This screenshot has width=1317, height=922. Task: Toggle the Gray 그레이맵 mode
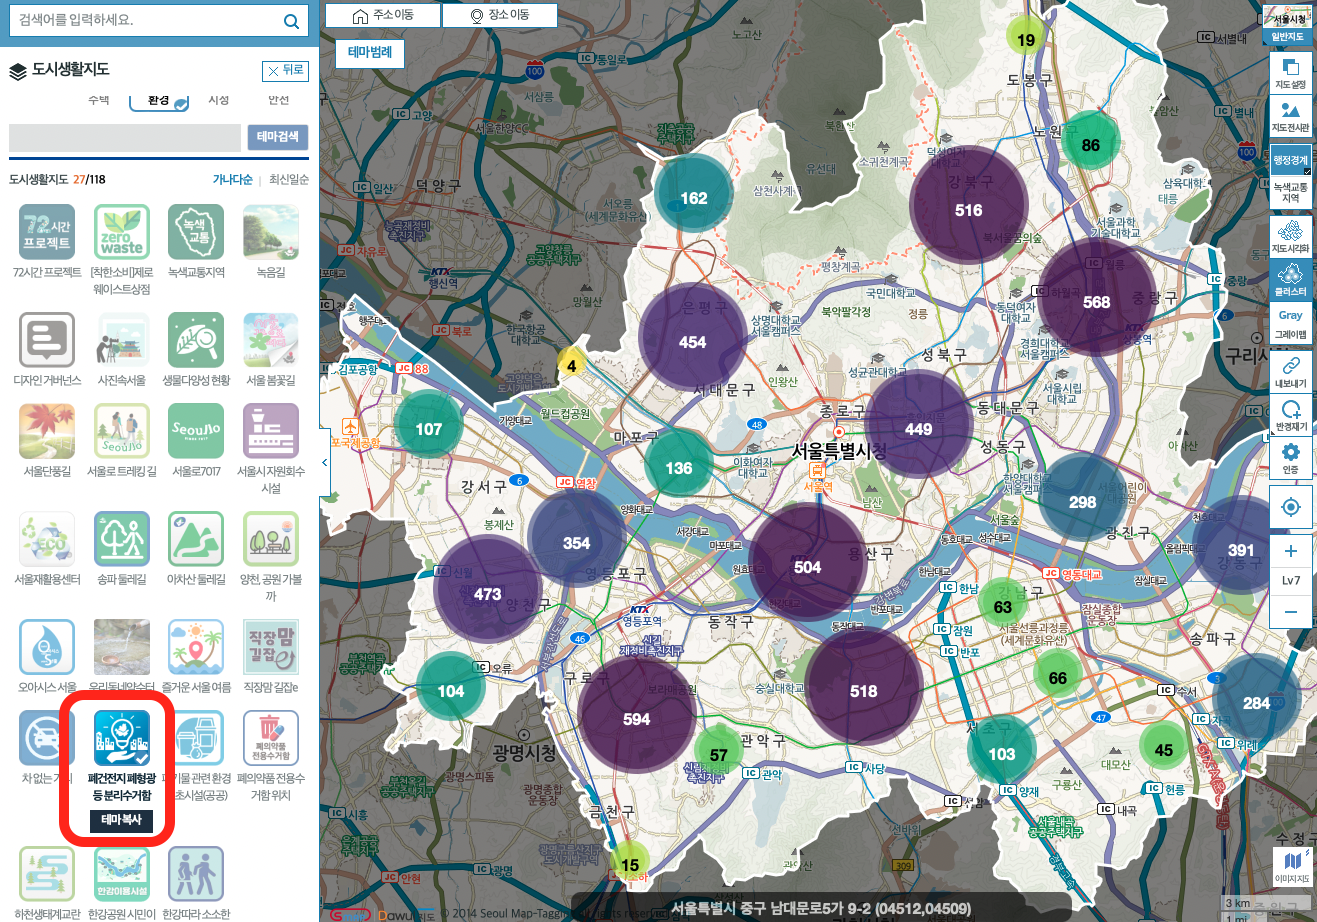1290,324
